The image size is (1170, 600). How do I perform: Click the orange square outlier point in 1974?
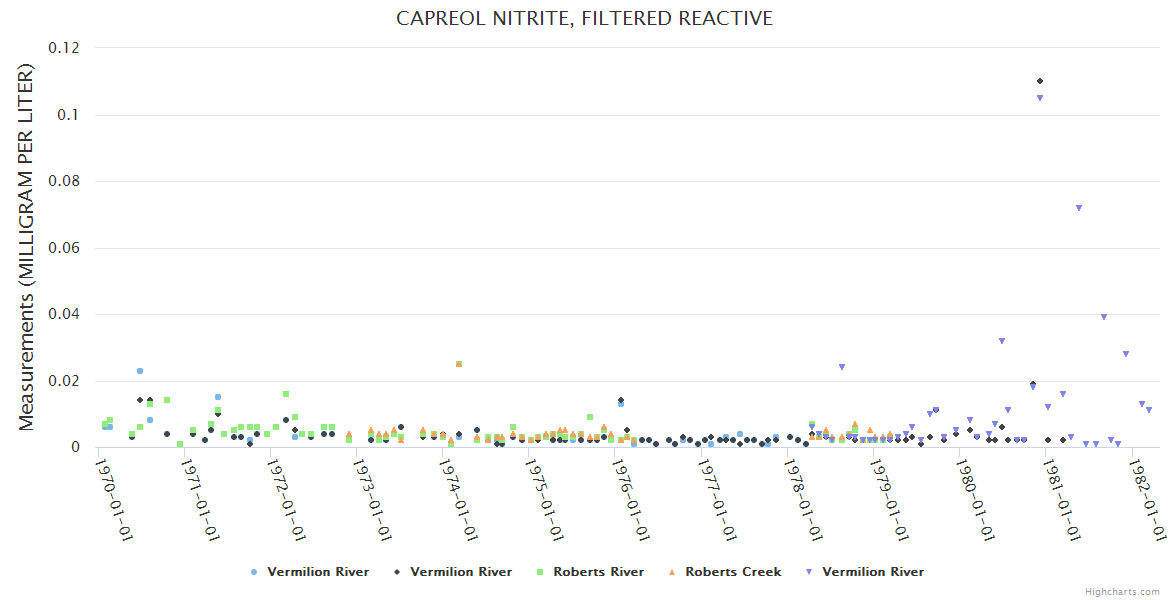[459, 364]
